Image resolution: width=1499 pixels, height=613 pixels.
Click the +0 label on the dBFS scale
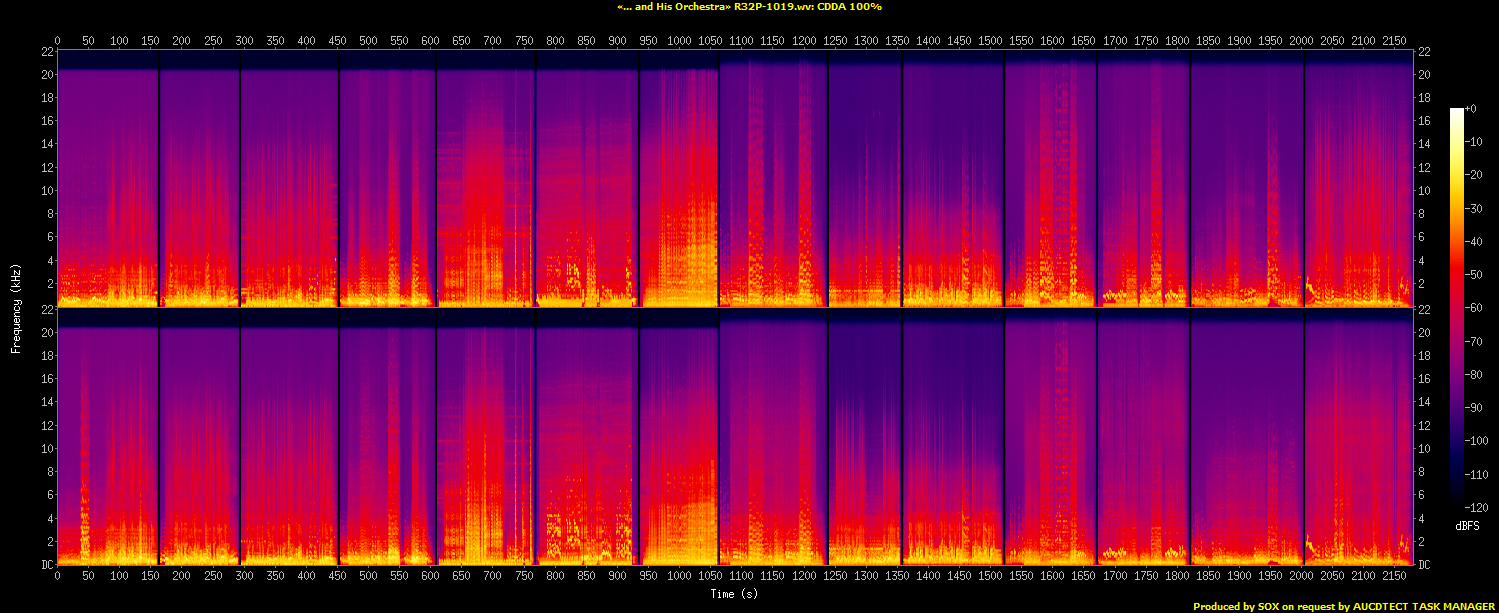click(x=1471, y=108)
